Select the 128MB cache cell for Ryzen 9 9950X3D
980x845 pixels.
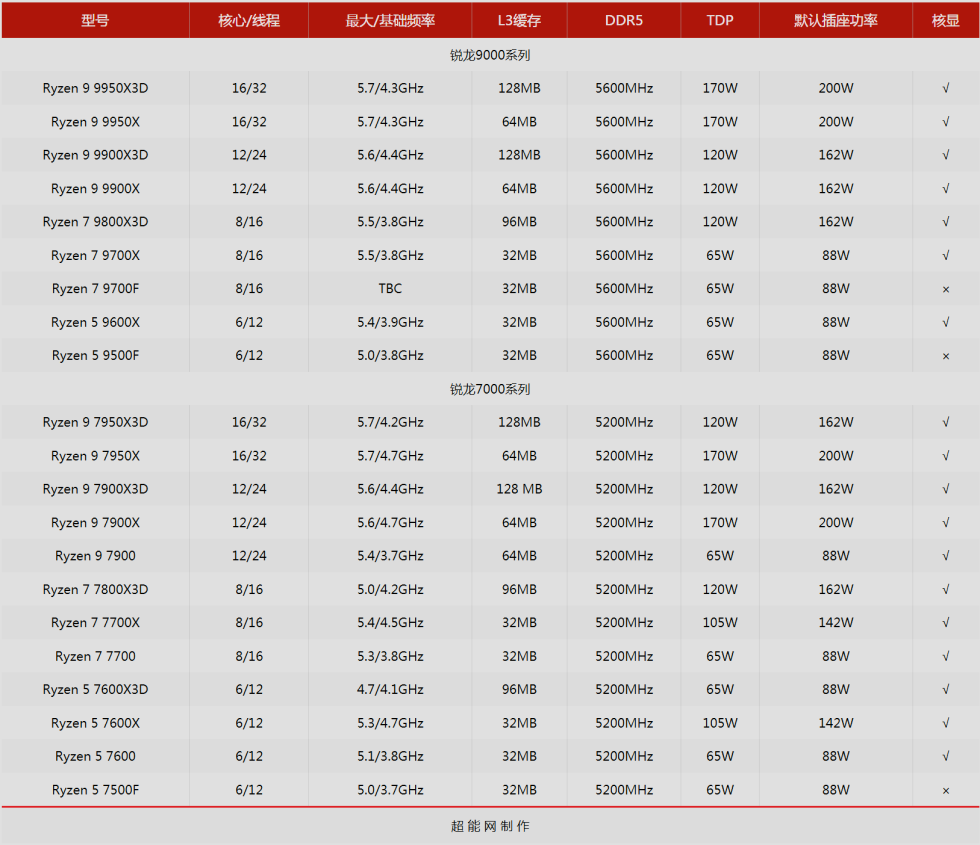pos(519,88)
